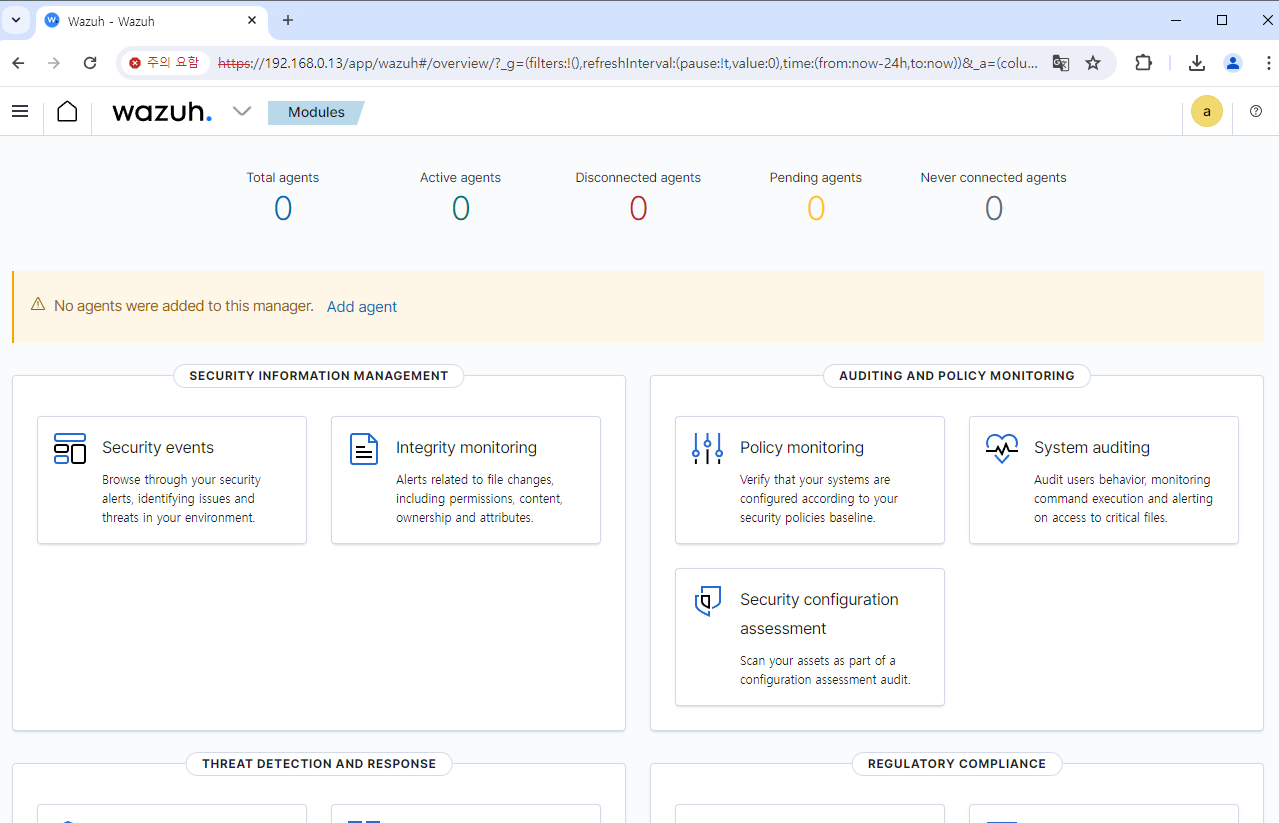Go forward in the browser
This screenshot has height=823, width=1279.
pyautogui.click(x=54, y=63)
